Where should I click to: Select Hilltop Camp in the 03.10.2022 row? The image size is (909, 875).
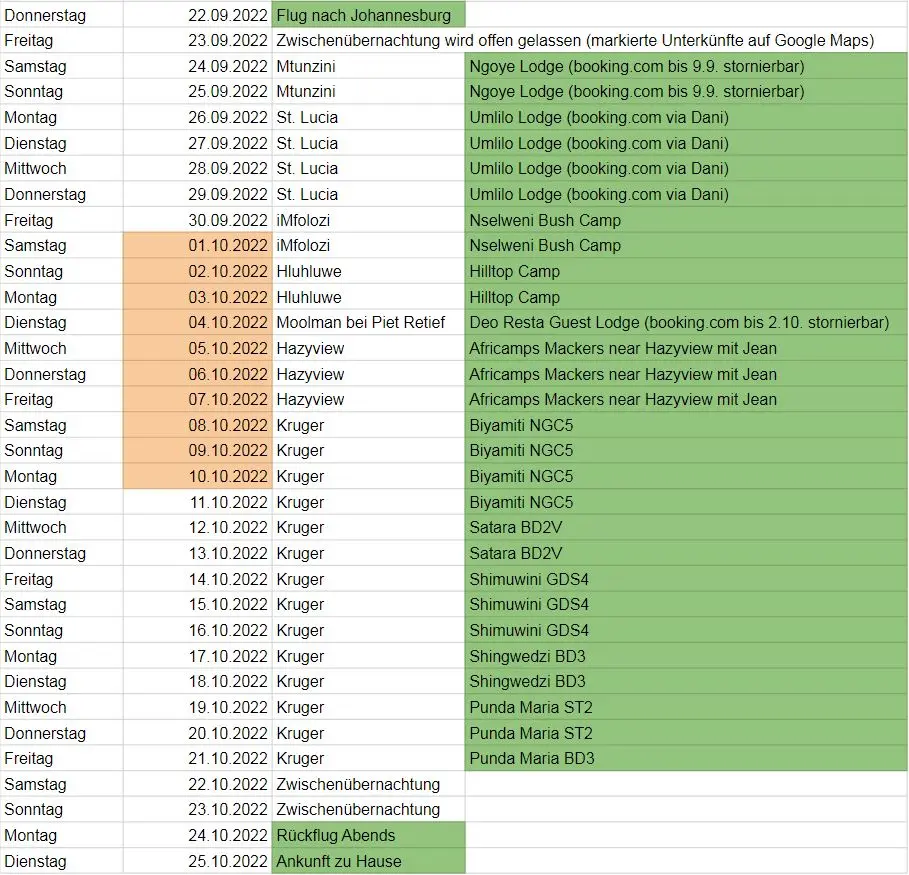click(686, 297)
